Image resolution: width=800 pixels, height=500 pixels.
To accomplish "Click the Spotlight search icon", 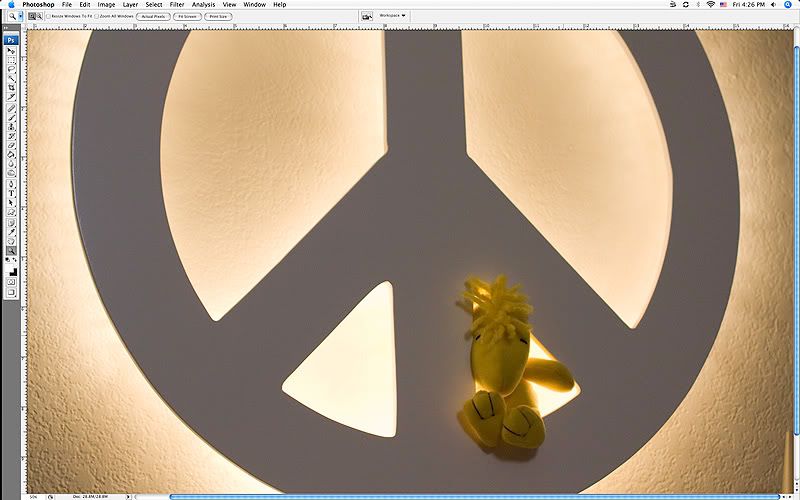I will (x=791, y=5).
